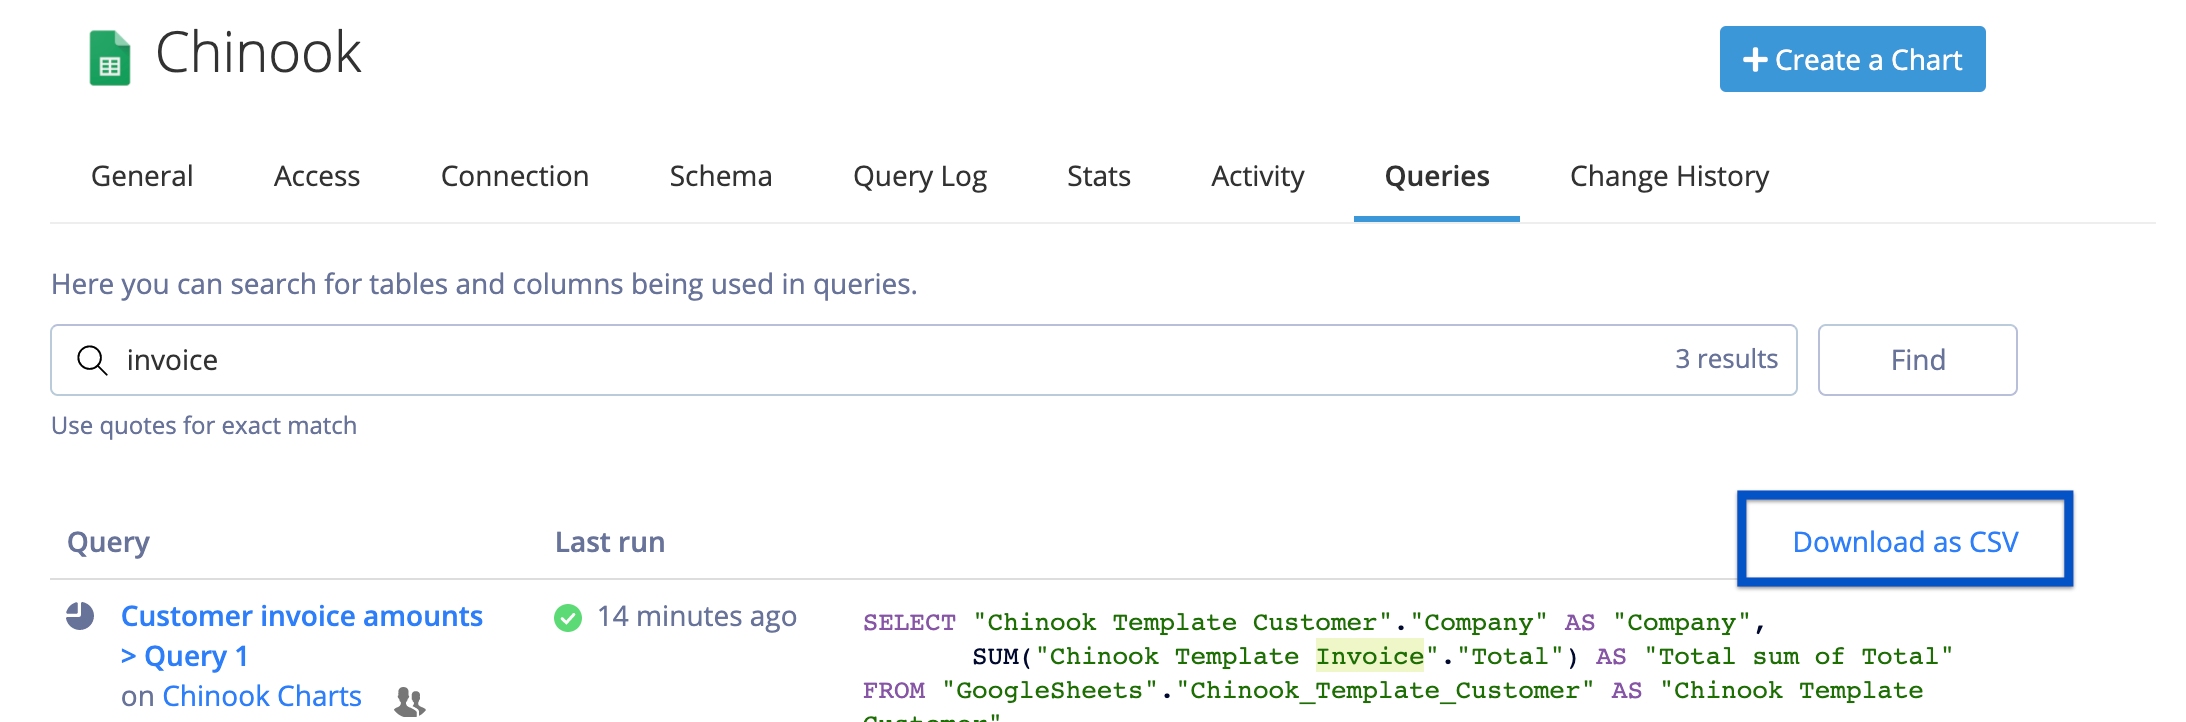2186x722 pixels.
Task: Download query results as CSV
Action: tap(1905, 542)
